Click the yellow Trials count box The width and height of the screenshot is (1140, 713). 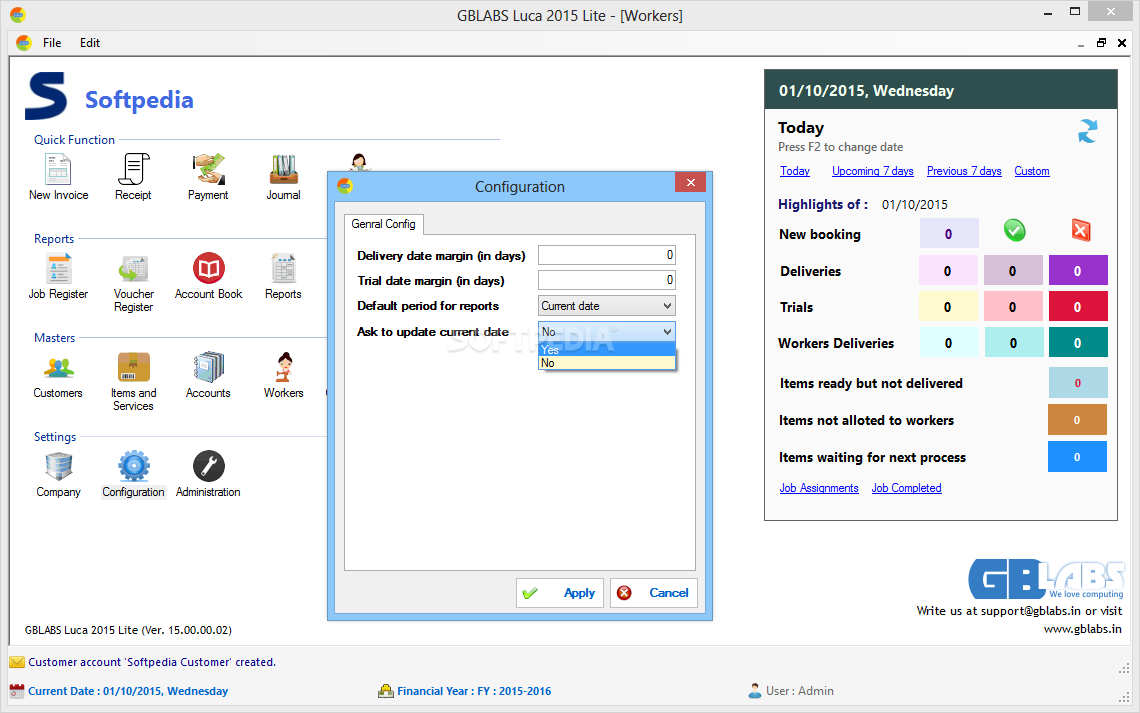tap(949, 307)
